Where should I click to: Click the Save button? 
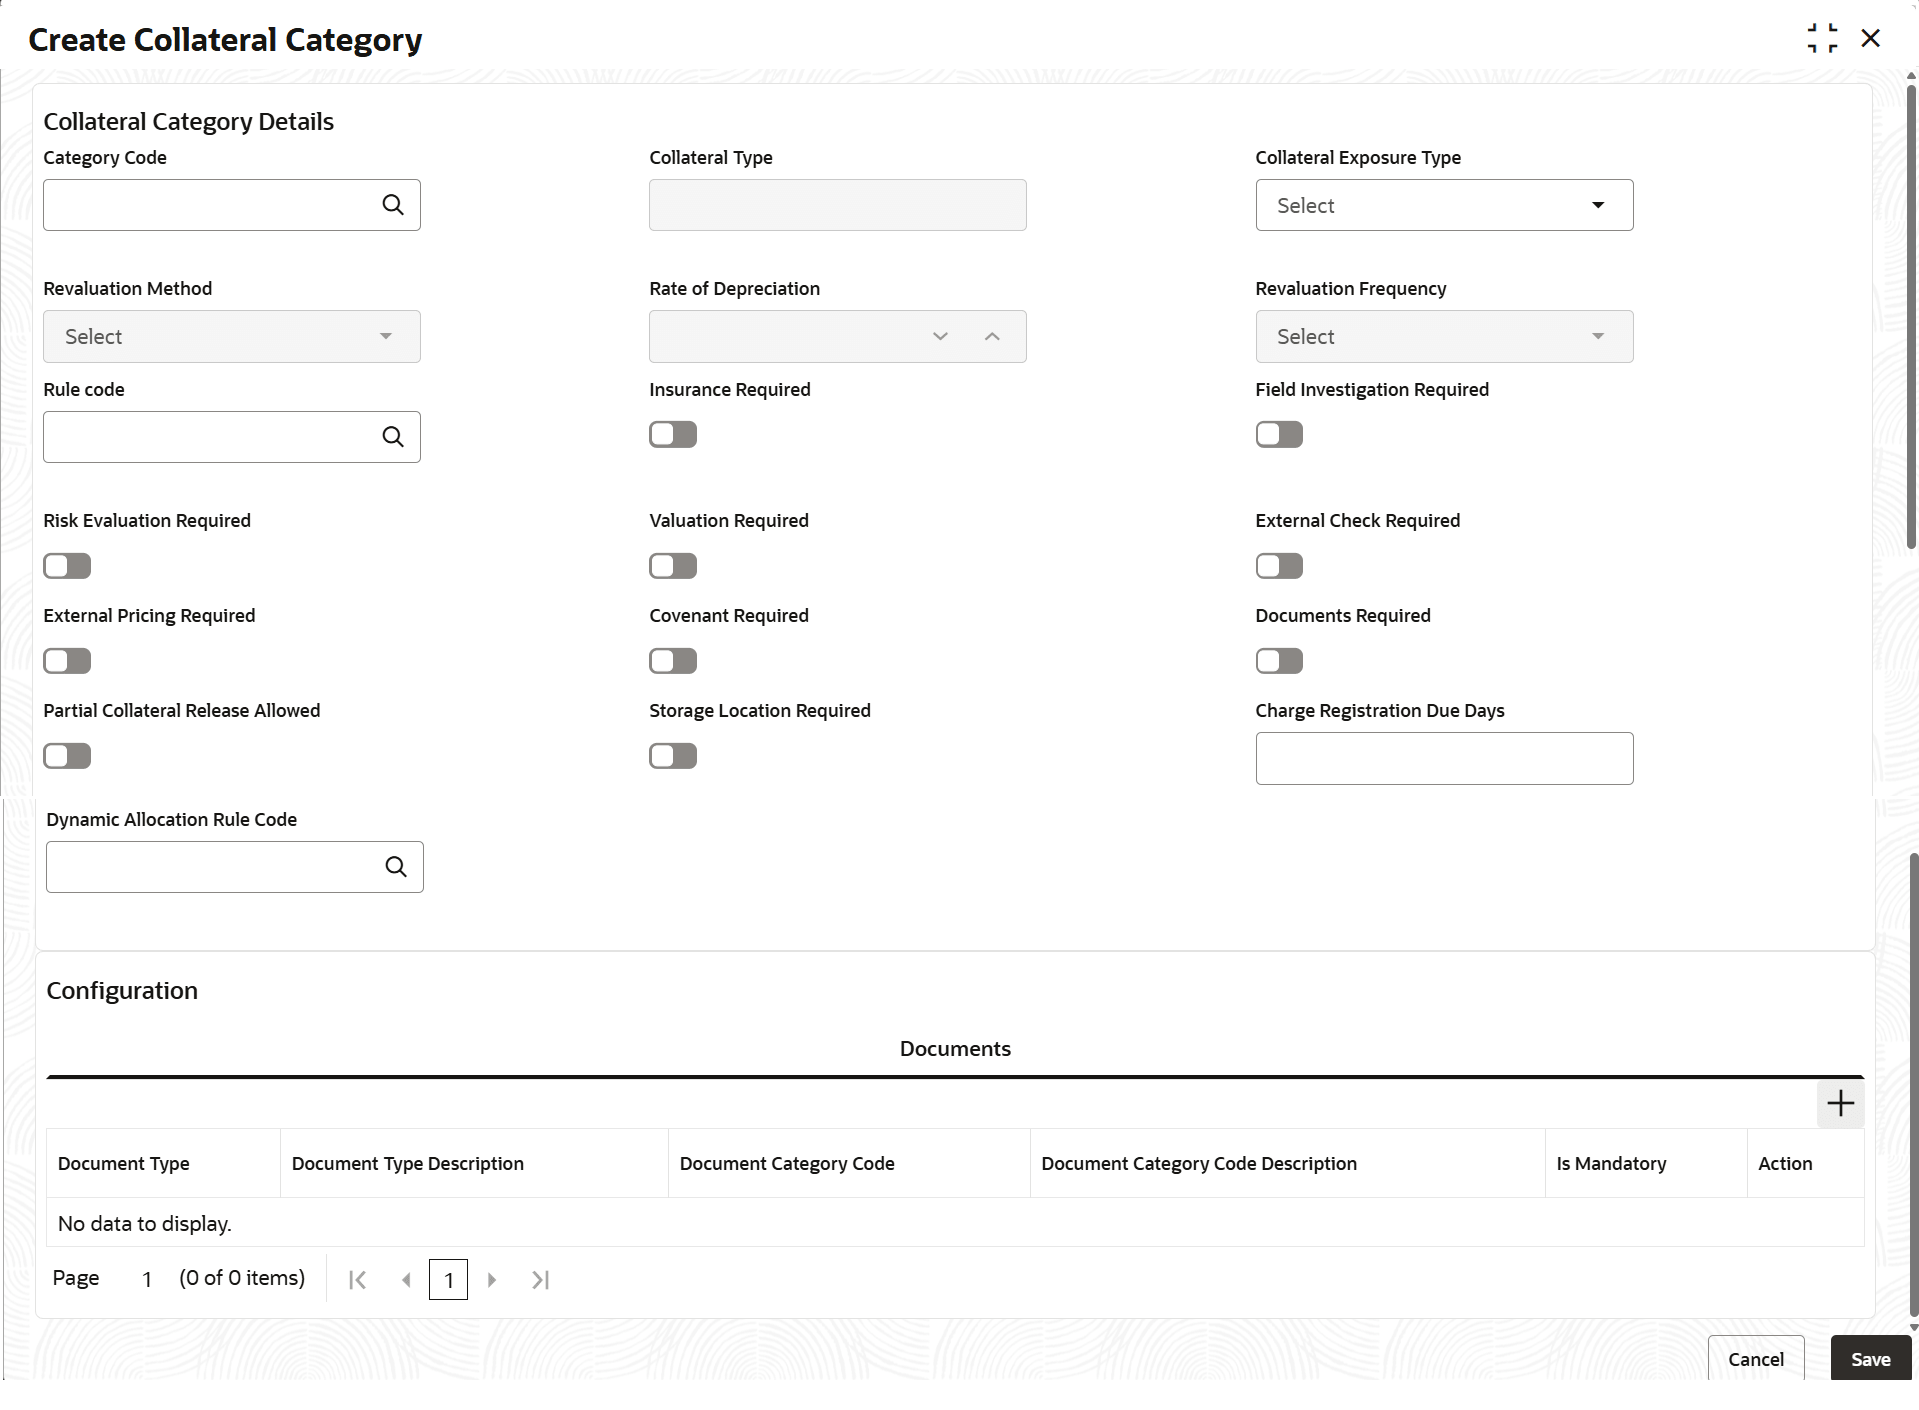[1870, 1359]
